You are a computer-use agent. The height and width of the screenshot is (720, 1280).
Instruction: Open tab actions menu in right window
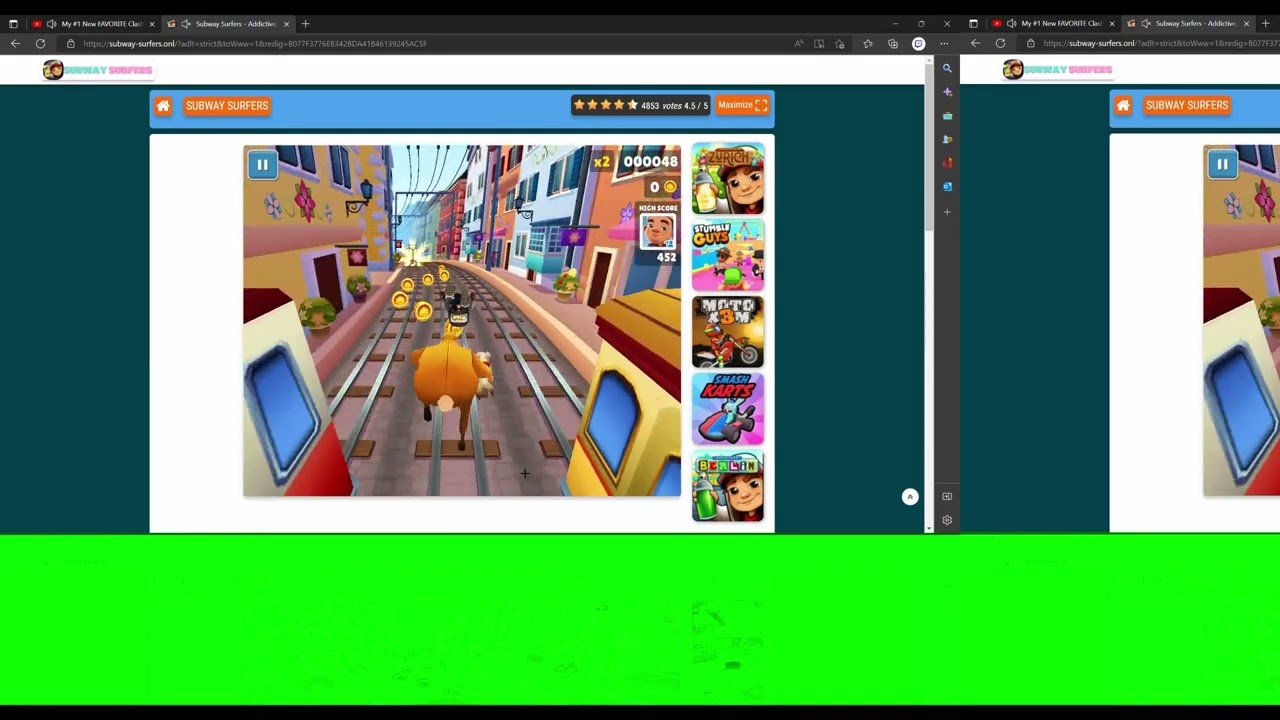tap(973, 24)
